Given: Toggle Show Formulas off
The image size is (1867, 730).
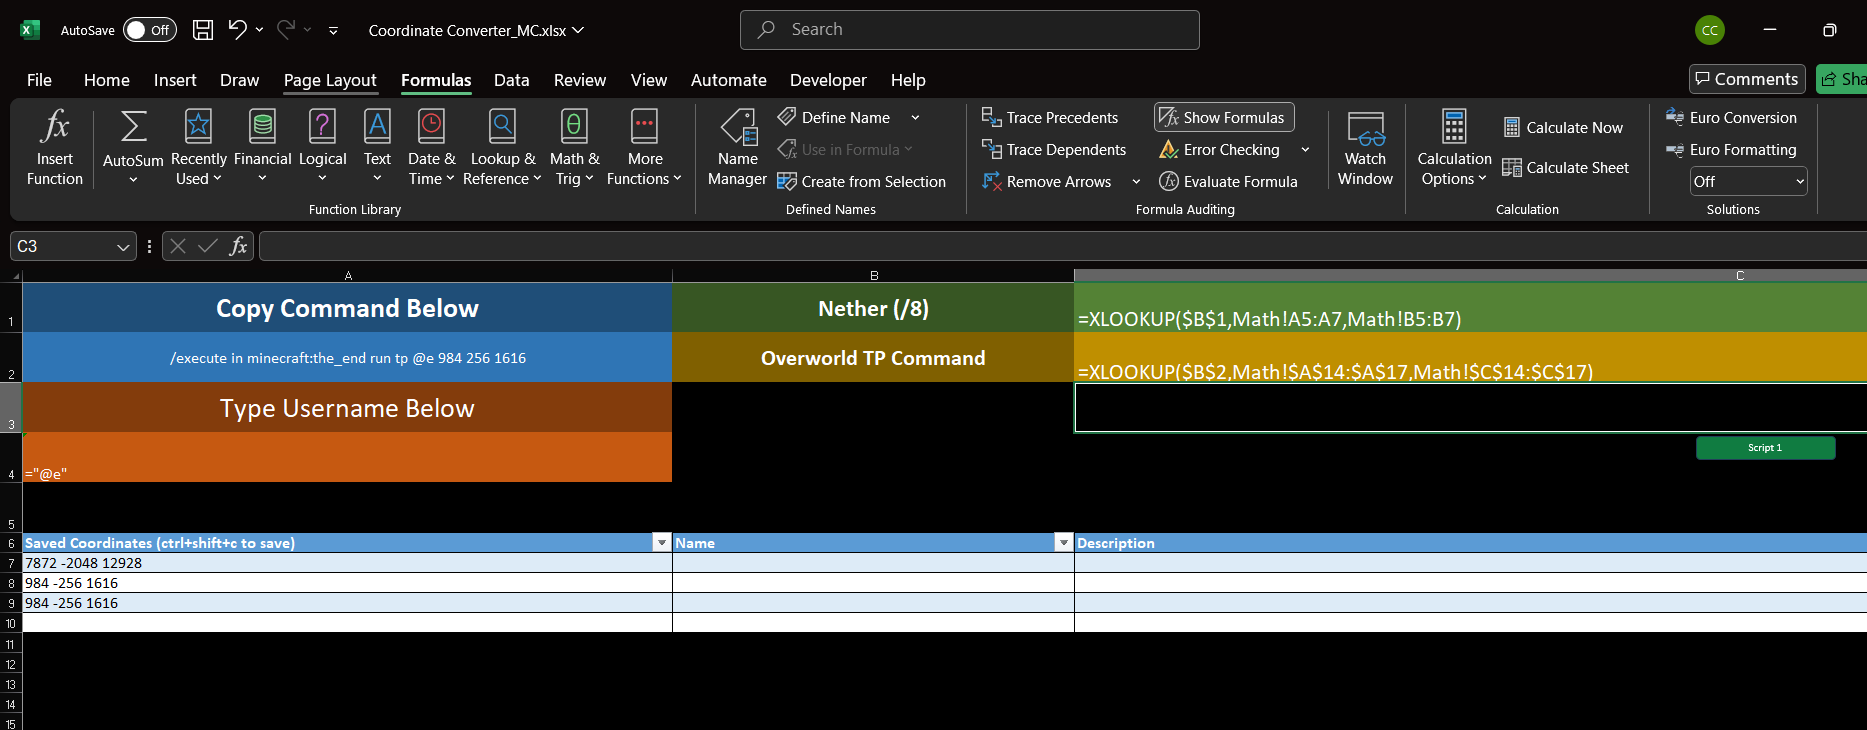Looking at the screenshot, I should pyautogui.click(x=1224, y=117).
